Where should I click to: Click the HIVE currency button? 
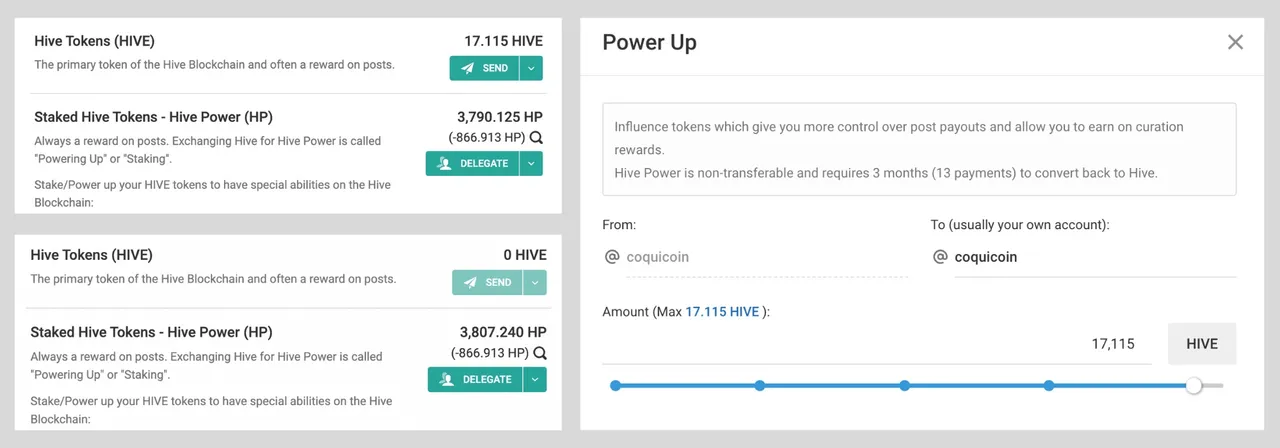1202,344
